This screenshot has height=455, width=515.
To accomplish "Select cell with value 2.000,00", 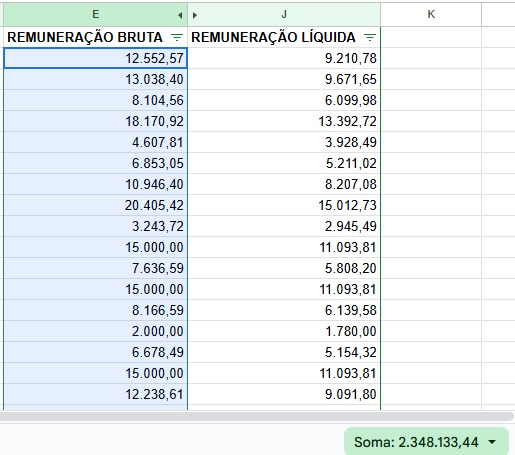I will click(x=95, y=331).
